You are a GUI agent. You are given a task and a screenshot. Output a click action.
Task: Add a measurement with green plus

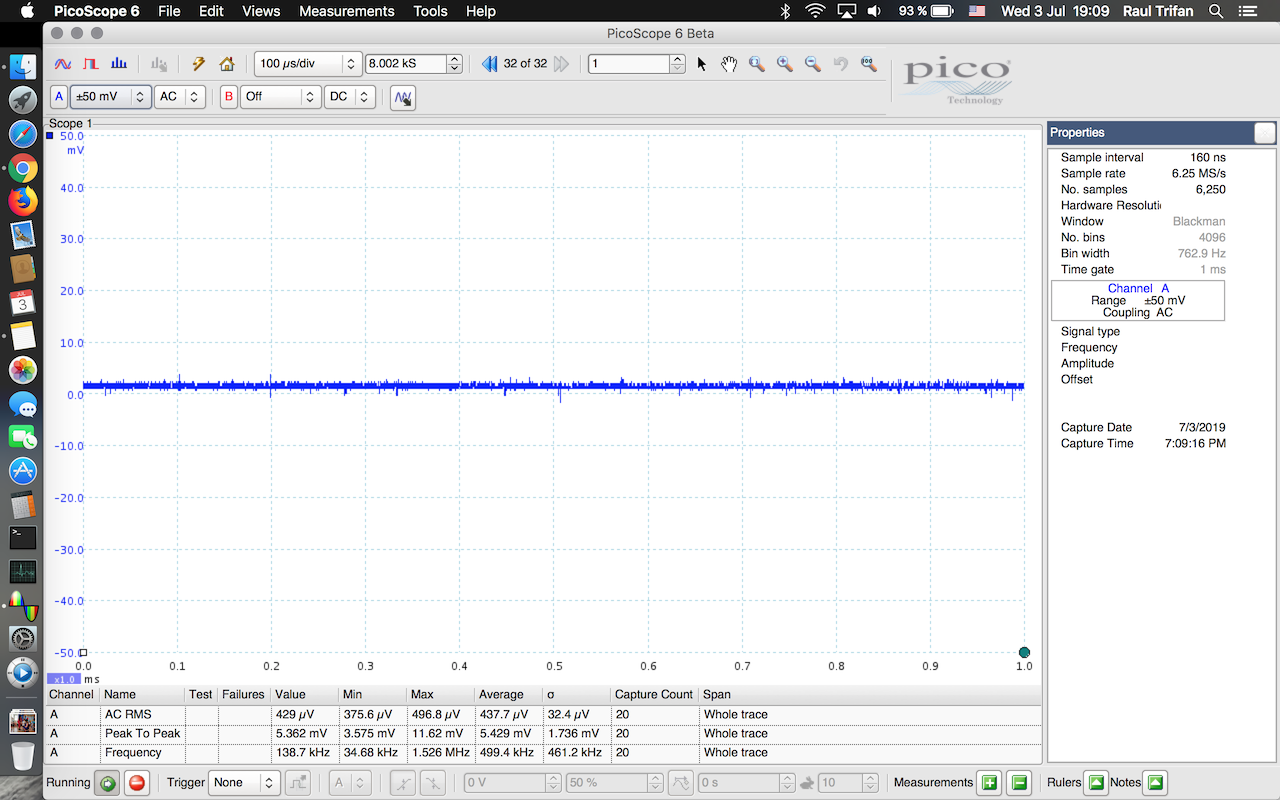pyautogui.click(x=990, y=783)
